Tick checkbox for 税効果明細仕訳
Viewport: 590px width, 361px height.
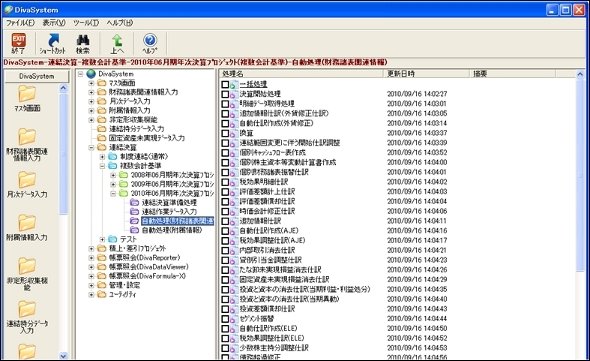225,182
